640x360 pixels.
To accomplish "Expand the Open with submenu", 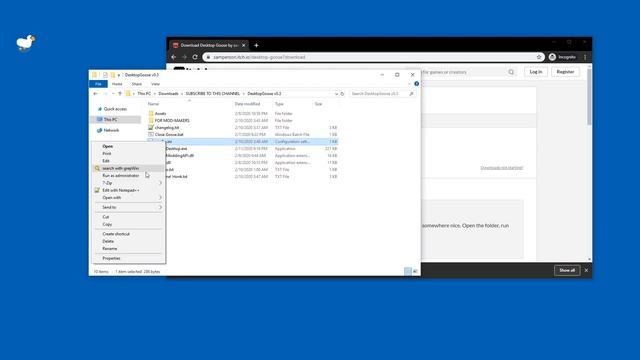I will coord(160,198).
